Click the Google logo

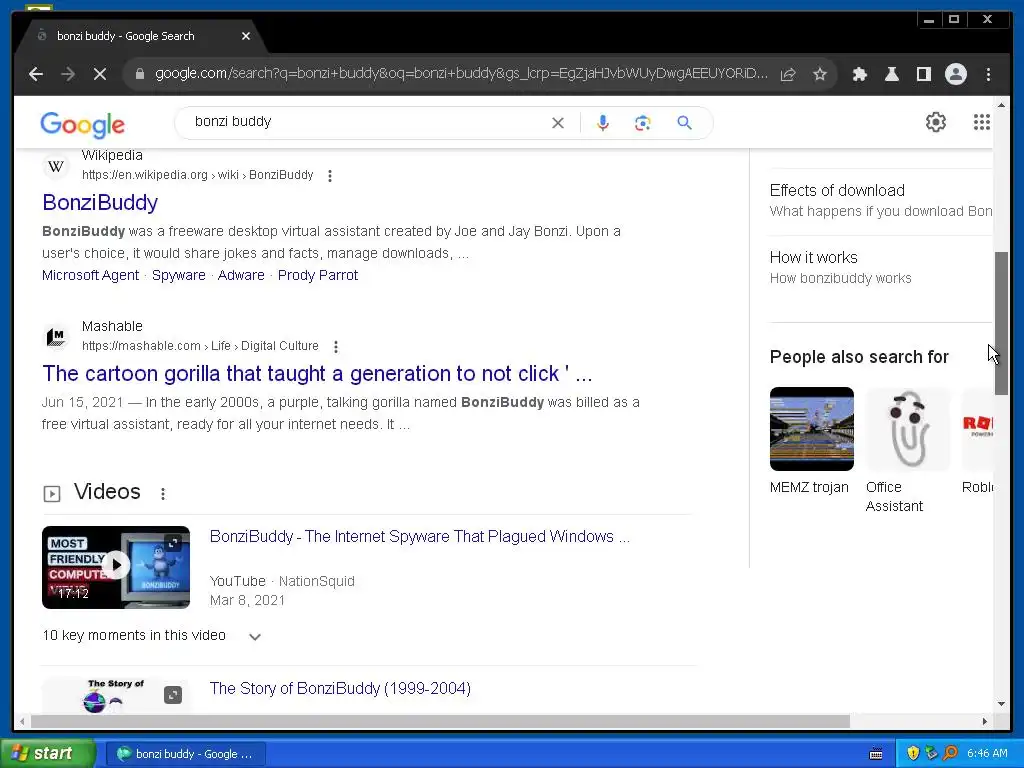point(82,124)
